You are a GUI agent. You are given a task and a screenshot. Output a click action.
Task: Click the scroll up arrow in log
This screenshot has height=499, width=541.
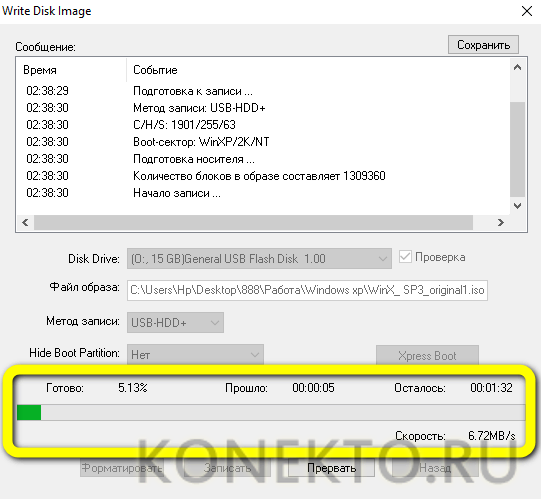(517, 68)
